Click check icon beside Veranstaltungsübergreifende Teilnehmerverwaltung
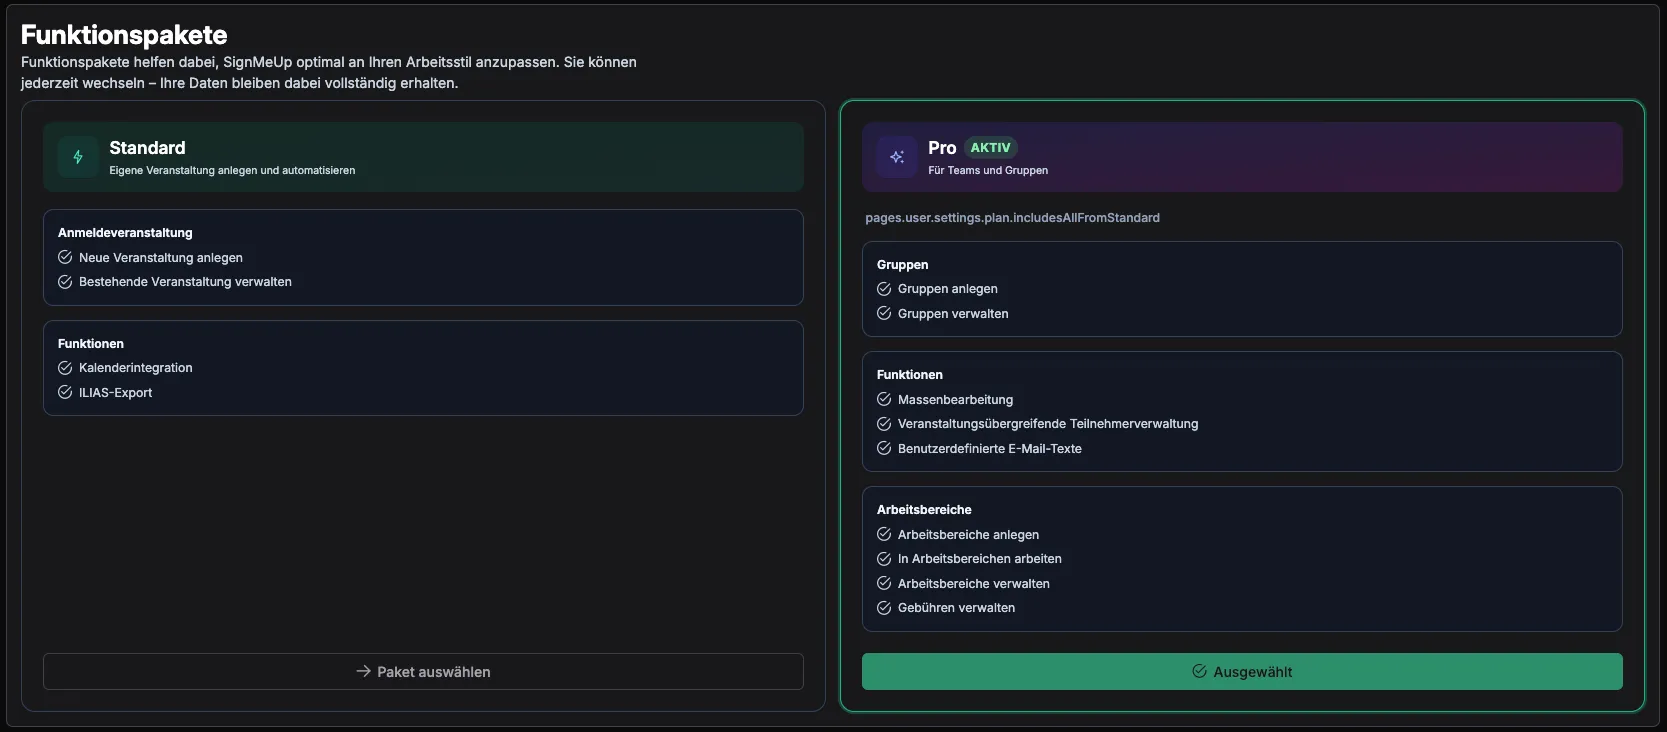Screen dimensions: 1667x732 pos(884,424)
